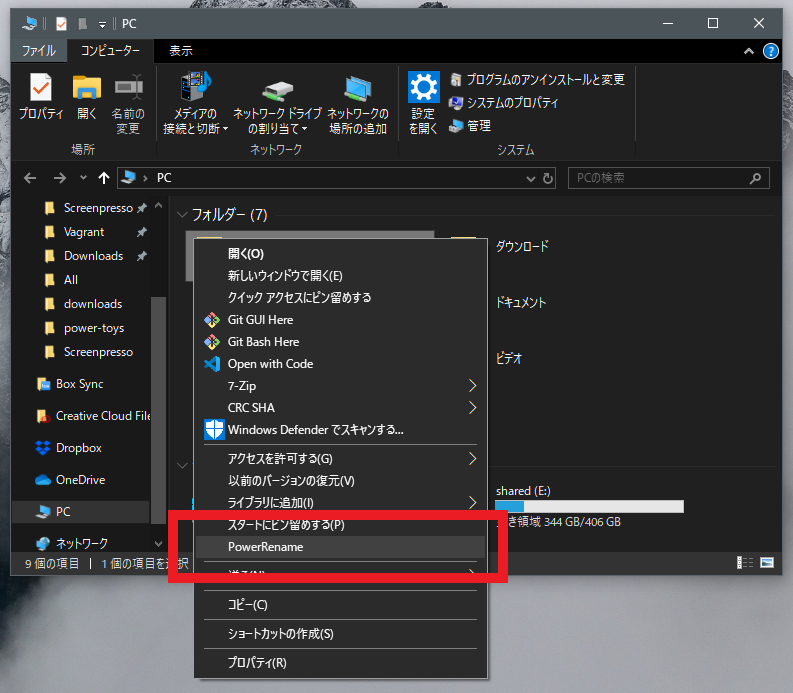This screenshot has width=793, height=693.
Task: Choose 開く(O) from context menu
Action: click(340, 253)
